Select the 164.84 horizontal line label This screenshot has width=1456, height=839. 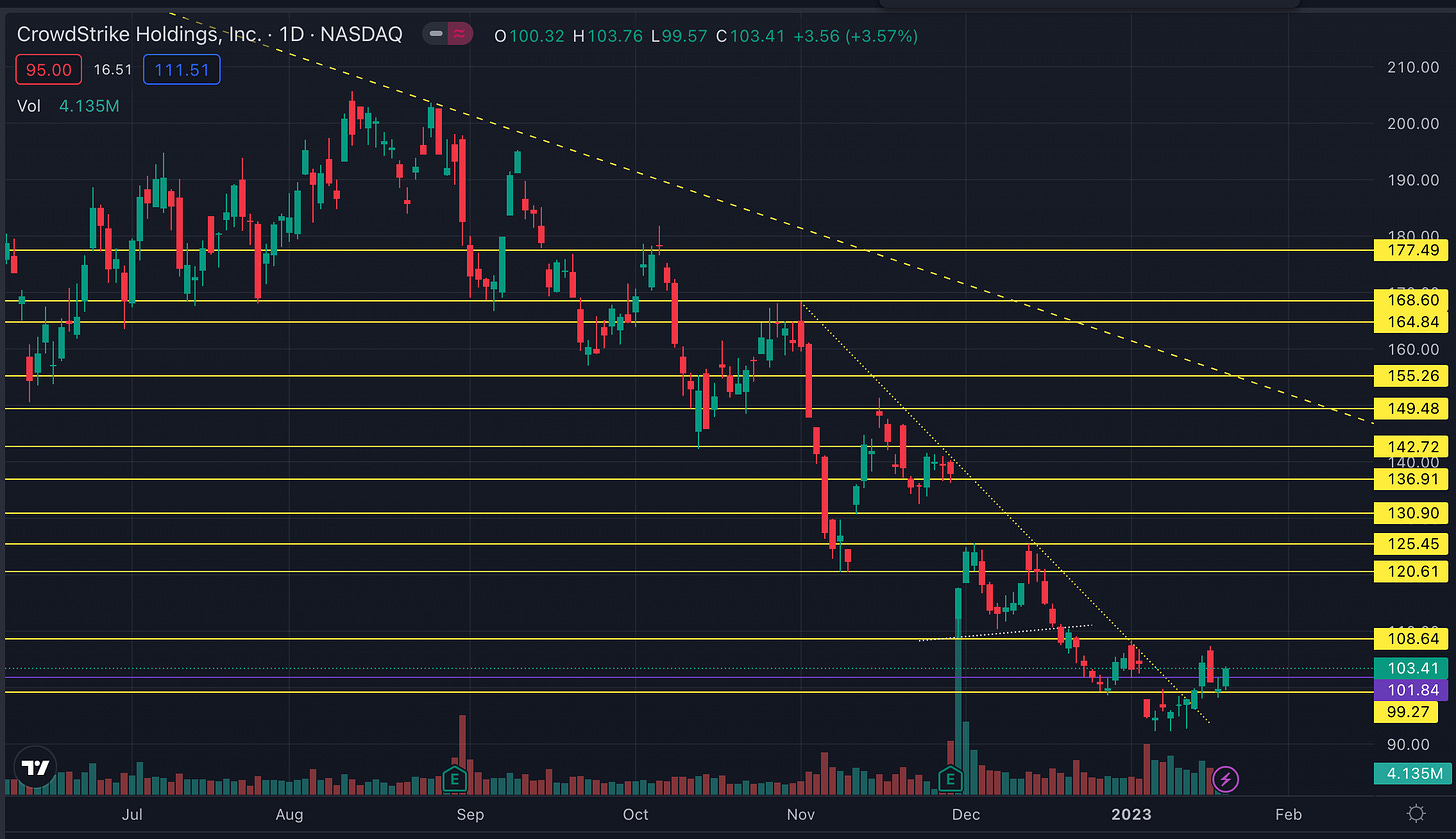pos(1412,322)
